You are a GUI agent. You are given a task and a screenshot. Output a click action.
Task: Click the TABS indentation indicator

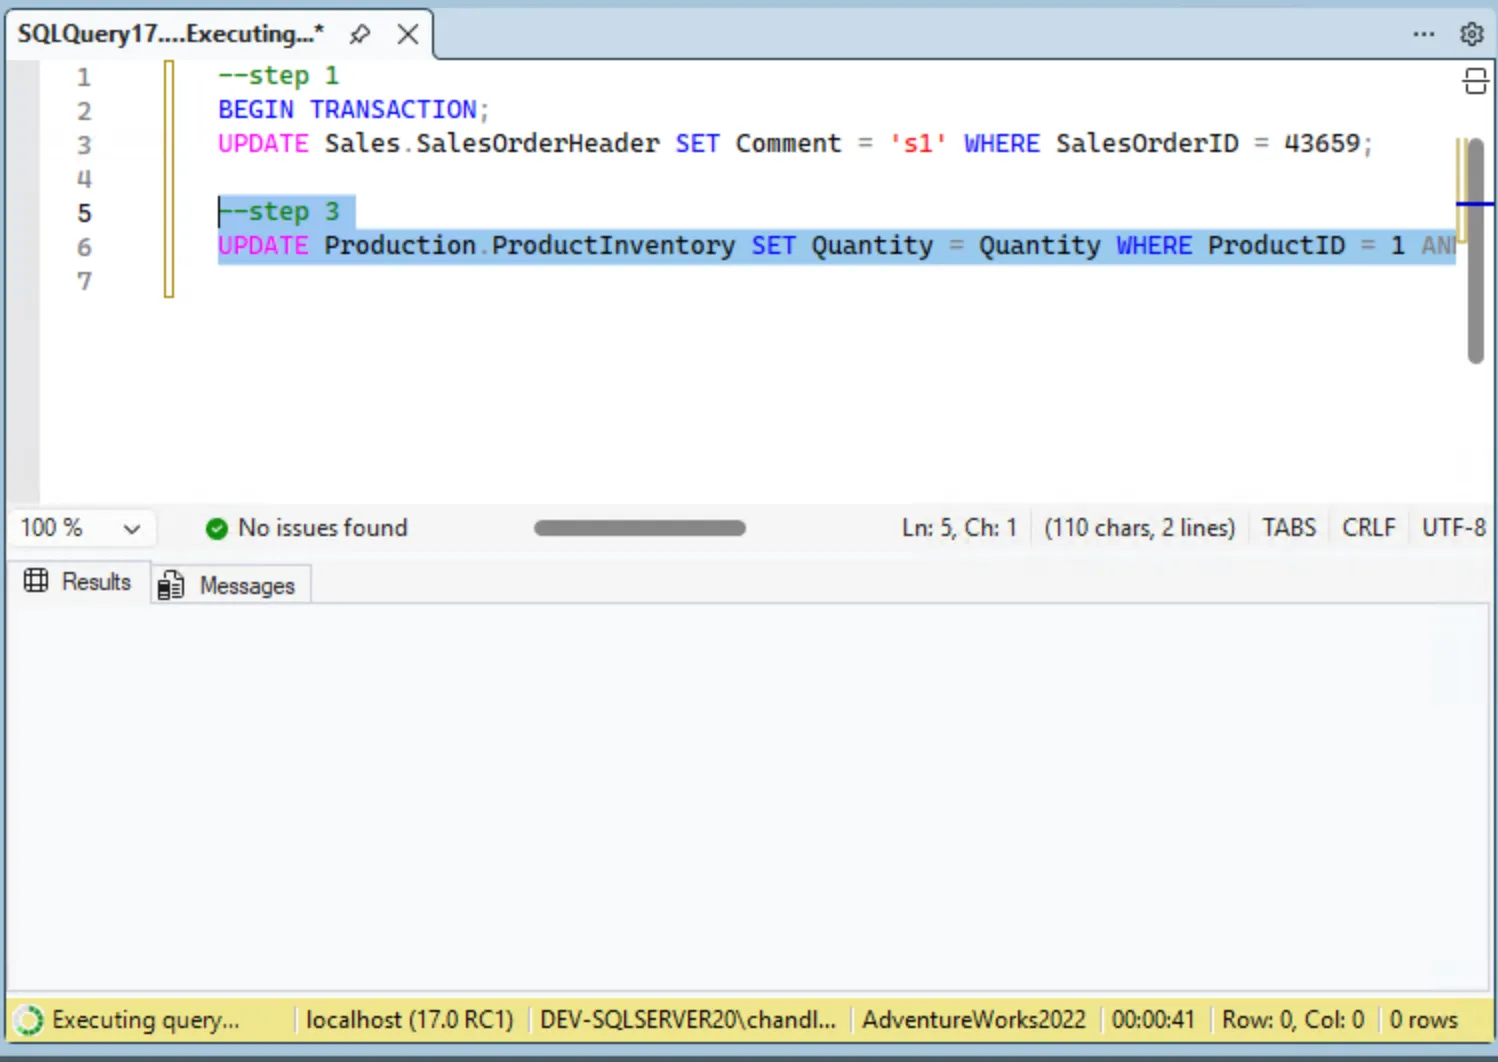[x=1288, y=528]
